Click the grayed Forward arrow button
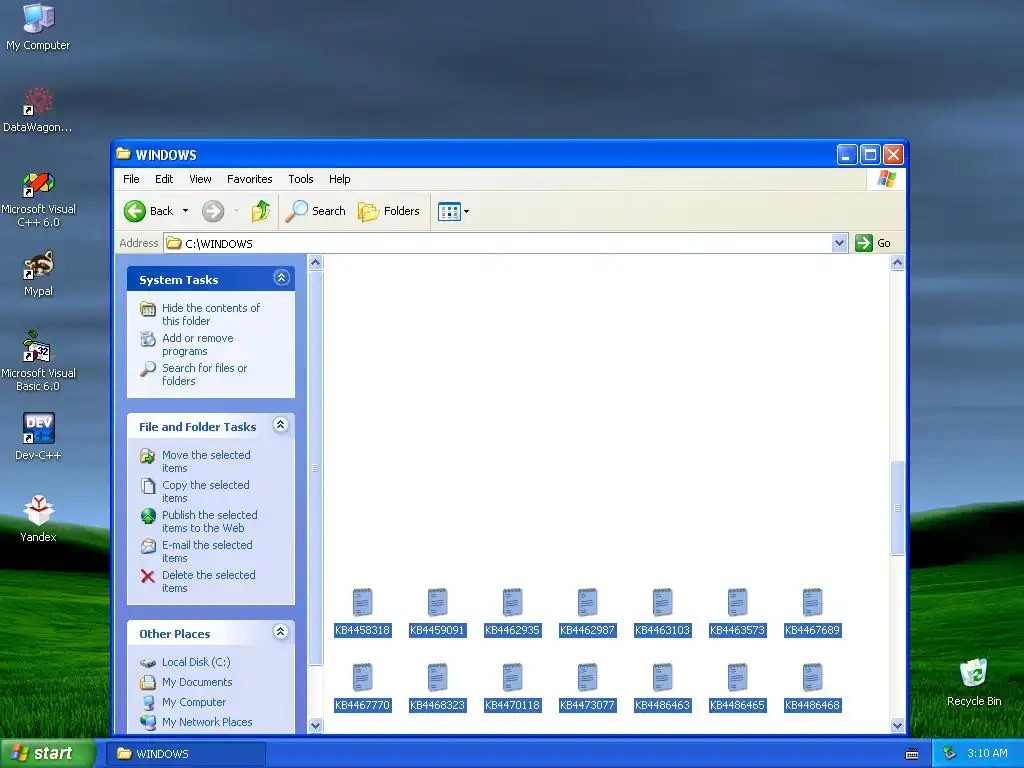 pyautogui.click(x=213, y=211)
